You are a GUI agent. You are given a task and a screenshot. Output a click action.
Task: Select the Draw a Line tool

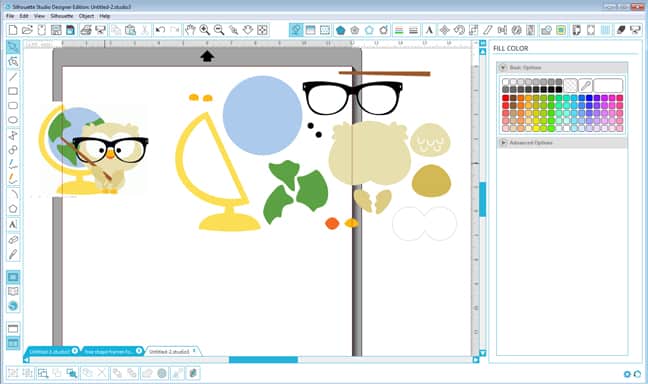tap(13, 76)
